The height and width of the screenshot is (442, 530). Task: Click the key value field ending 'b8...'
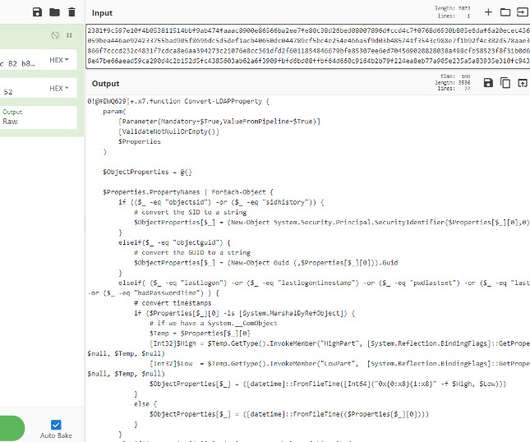click(19, 63)
